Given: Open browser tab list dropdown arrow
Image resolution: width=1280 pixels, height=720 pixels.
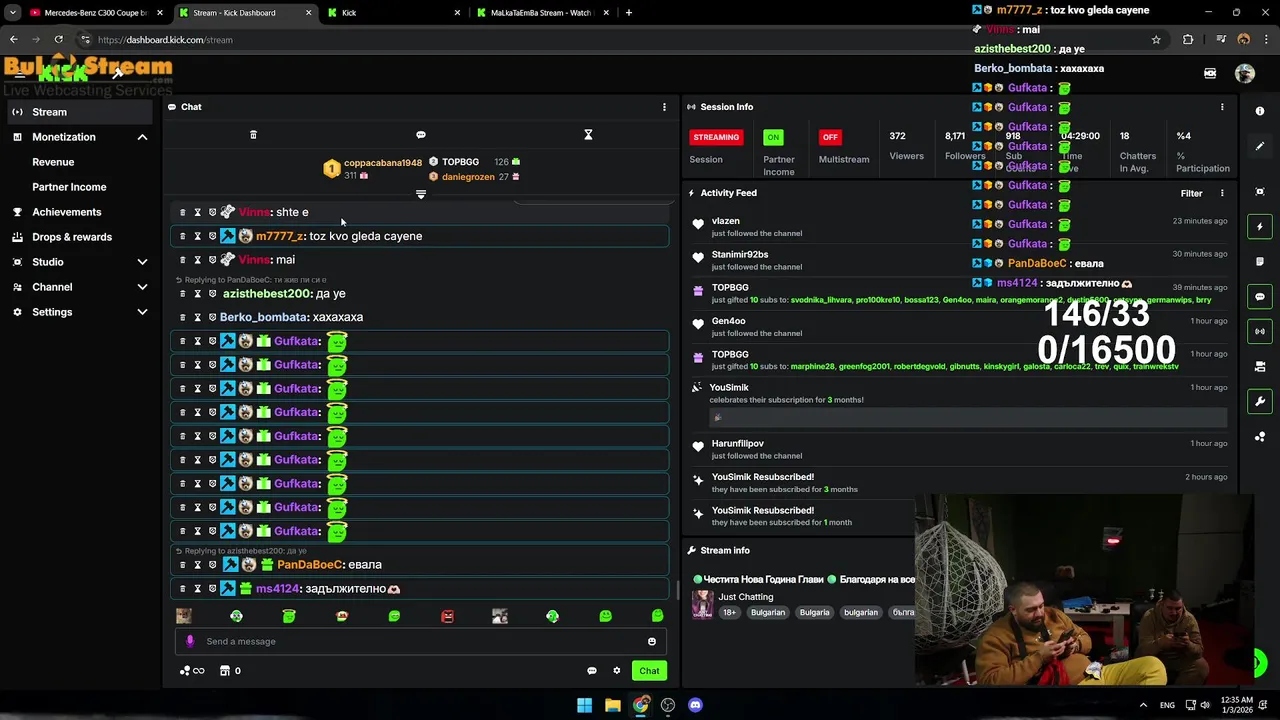Looking at the screenshot, I should coord(13,13).
